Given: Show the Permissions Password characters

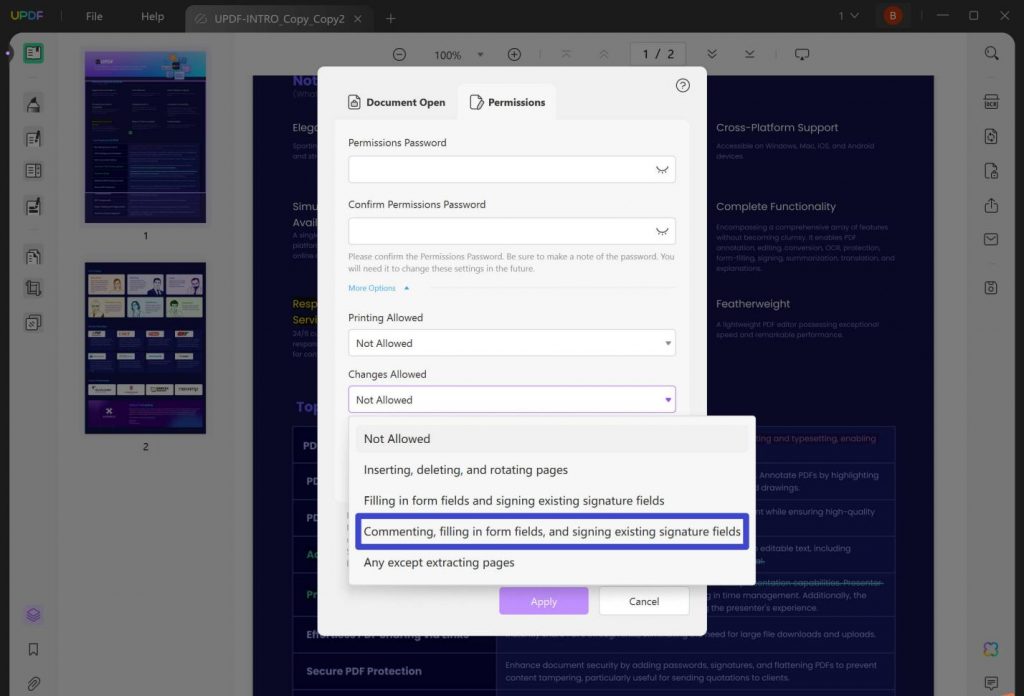Looking at the screenshot, I should point(661,169).
